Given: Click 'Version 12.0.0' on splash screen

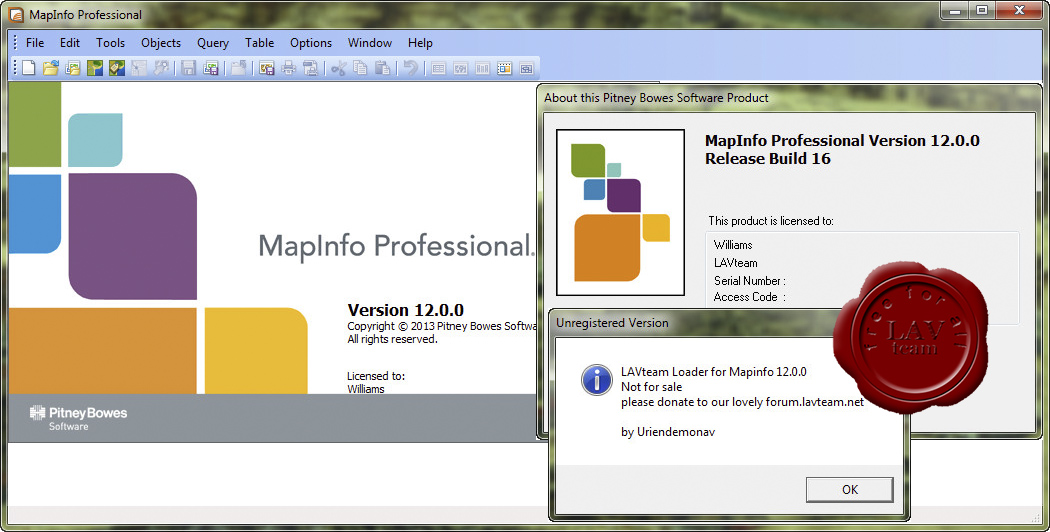Looking at the screenshot, I should coord(405,310).
